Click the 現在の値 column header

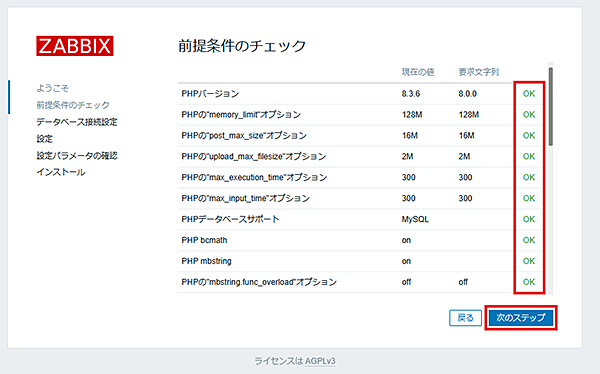point(418,72)
